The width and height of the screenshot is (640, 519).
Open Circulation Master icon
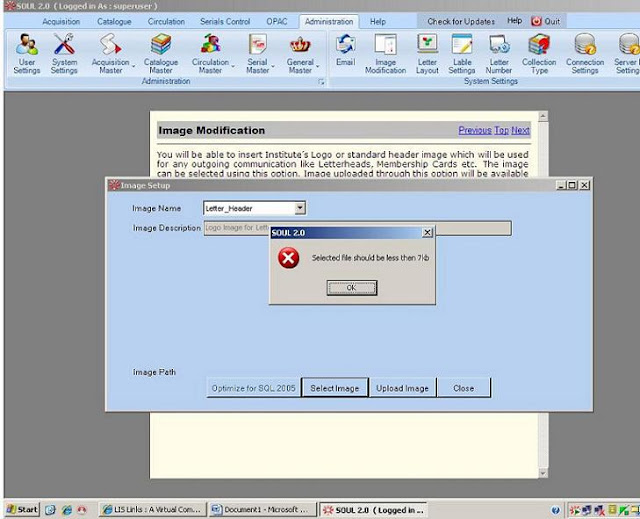[x=211, y=44]
